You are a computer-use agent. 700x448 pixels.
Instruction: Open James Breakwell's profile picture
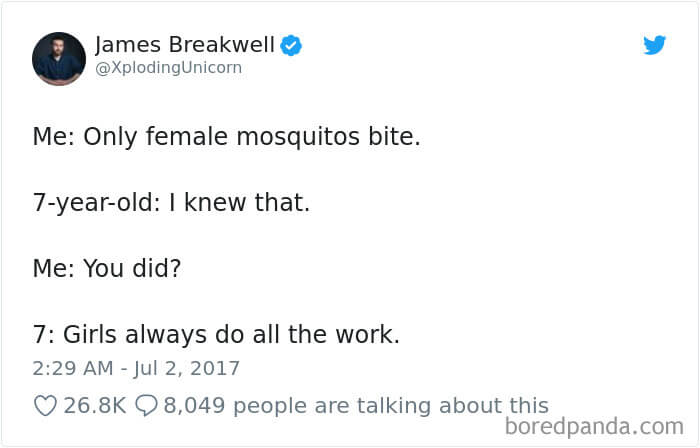pyautogui.click(x=59, y=58)
